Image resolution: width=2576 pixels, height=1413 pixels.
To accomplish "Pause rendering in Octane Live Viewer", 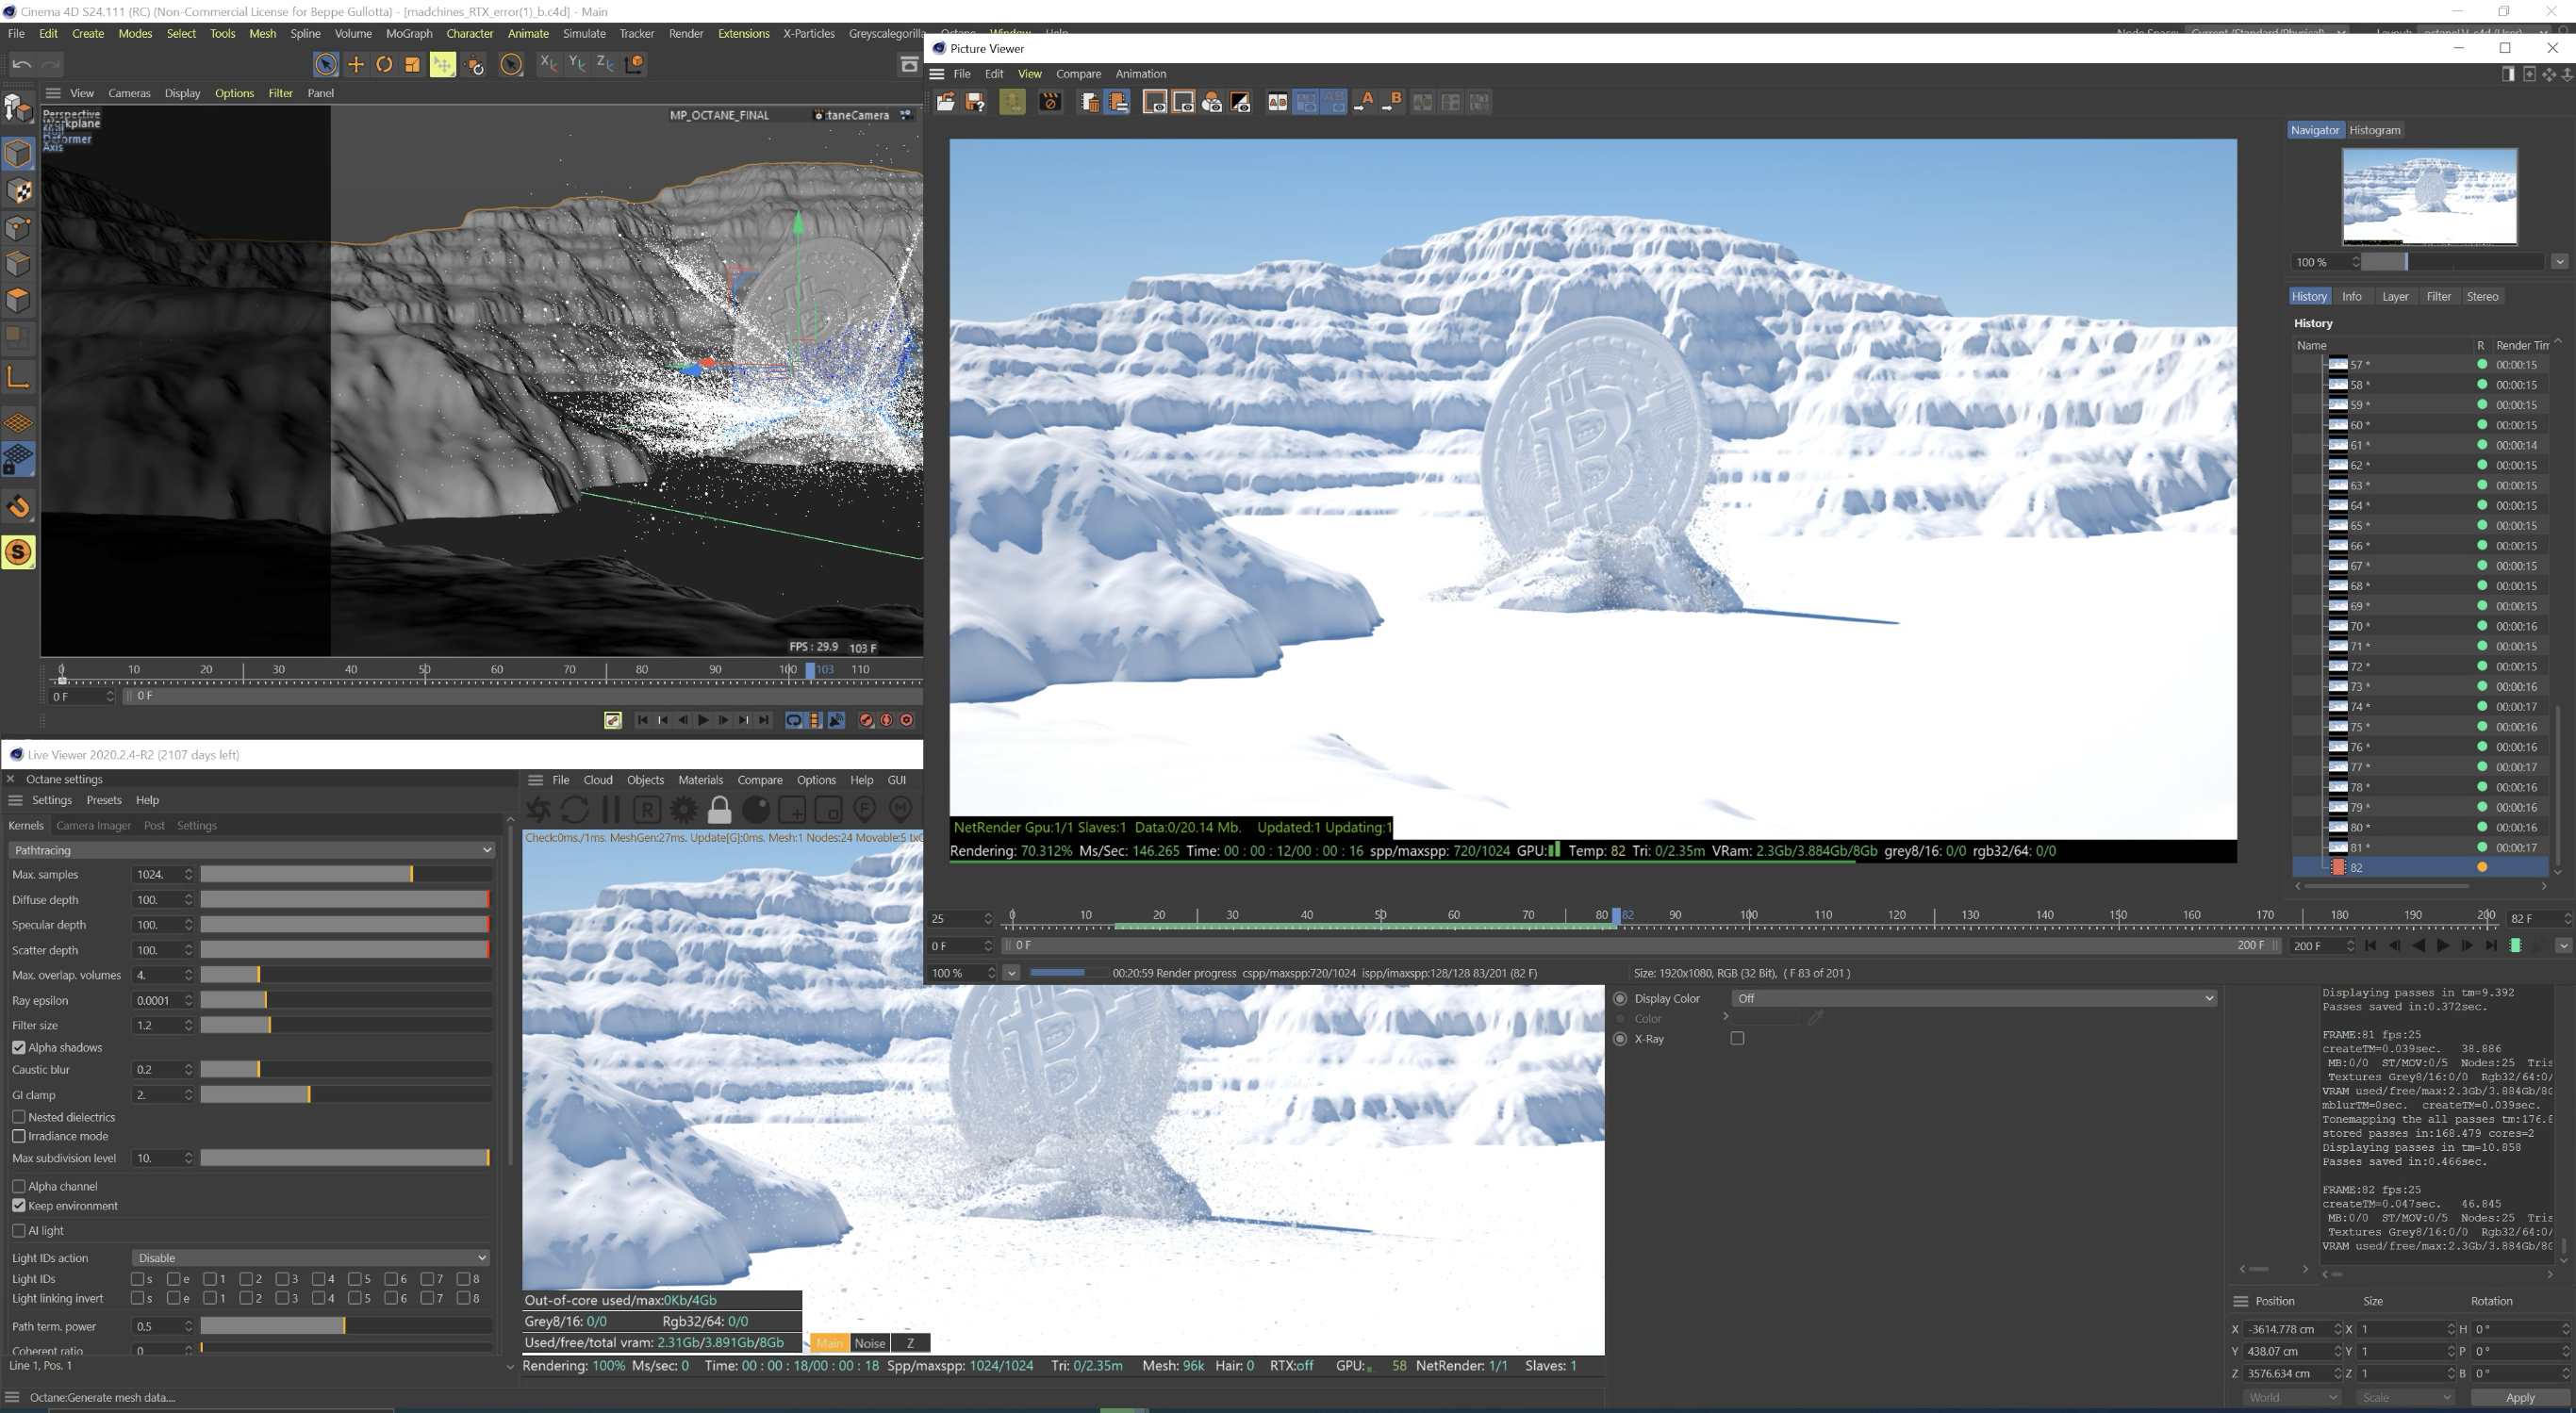I will (611, 810).
